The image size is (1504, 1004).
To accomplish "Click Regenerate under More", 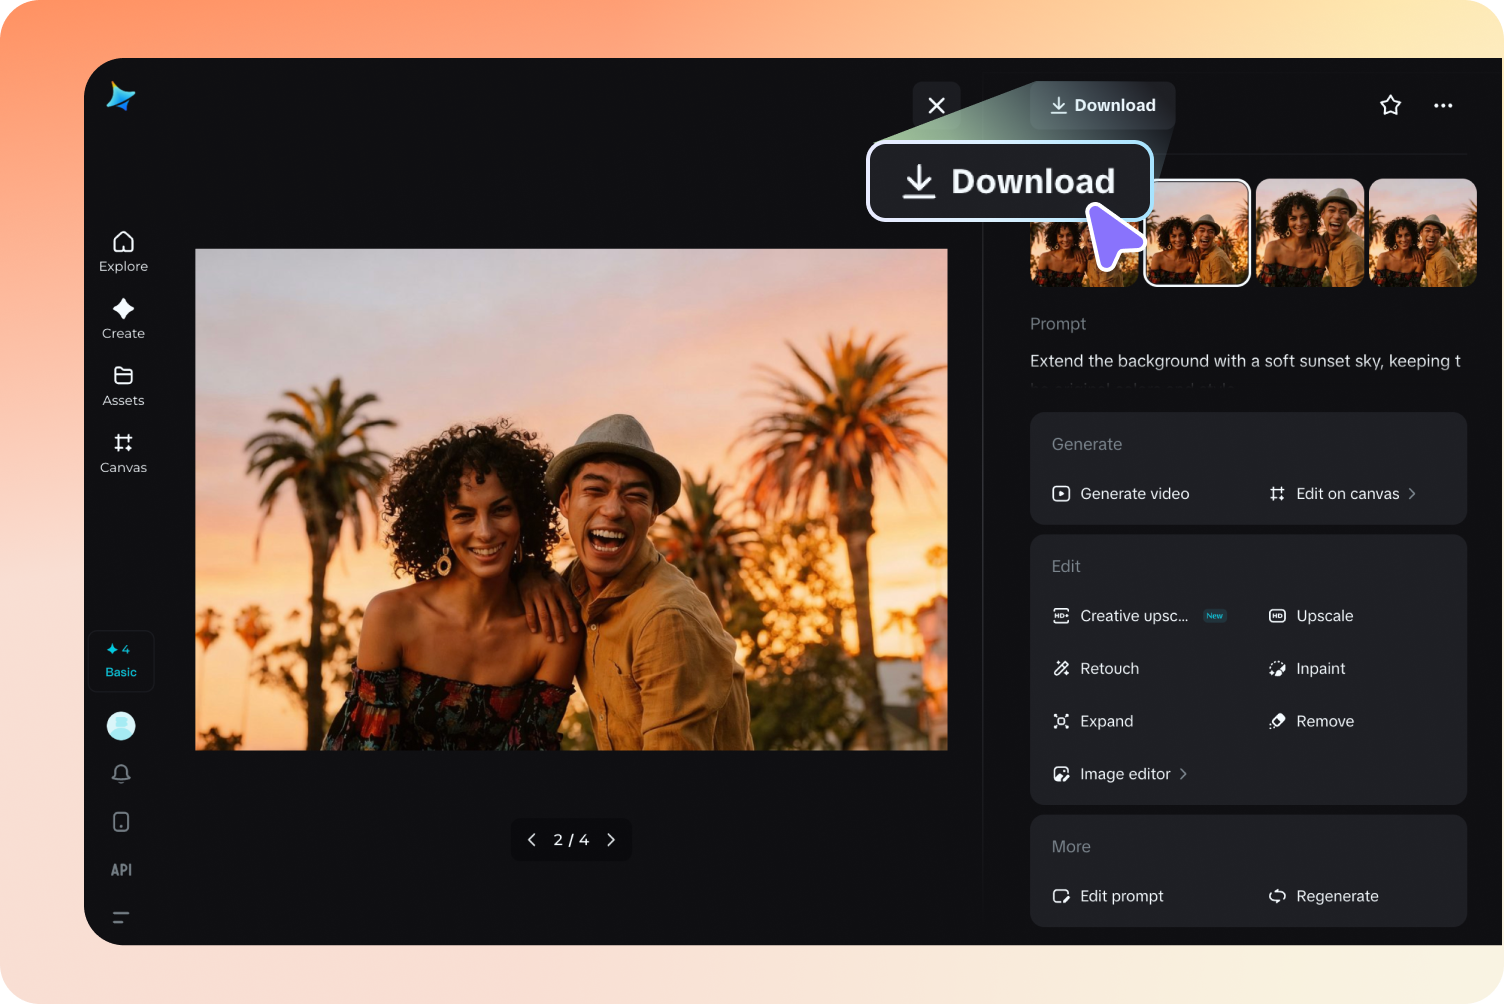I will (1337, 896).
